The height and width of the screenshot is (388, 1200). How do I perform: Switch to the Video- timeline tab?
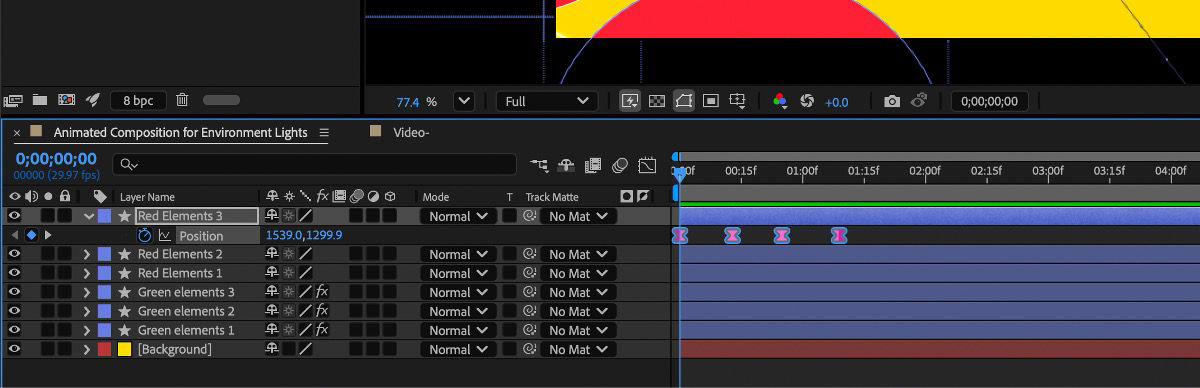(411, 132)
